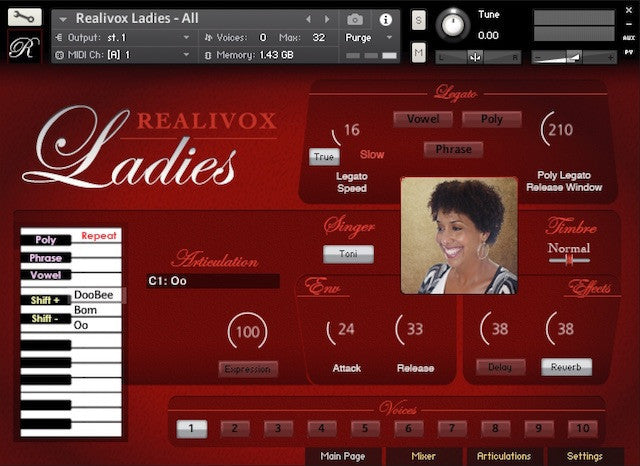Screen dimensions: 640x466
Task: Click the Expression knob dial
Action: (x=247, y=331)
